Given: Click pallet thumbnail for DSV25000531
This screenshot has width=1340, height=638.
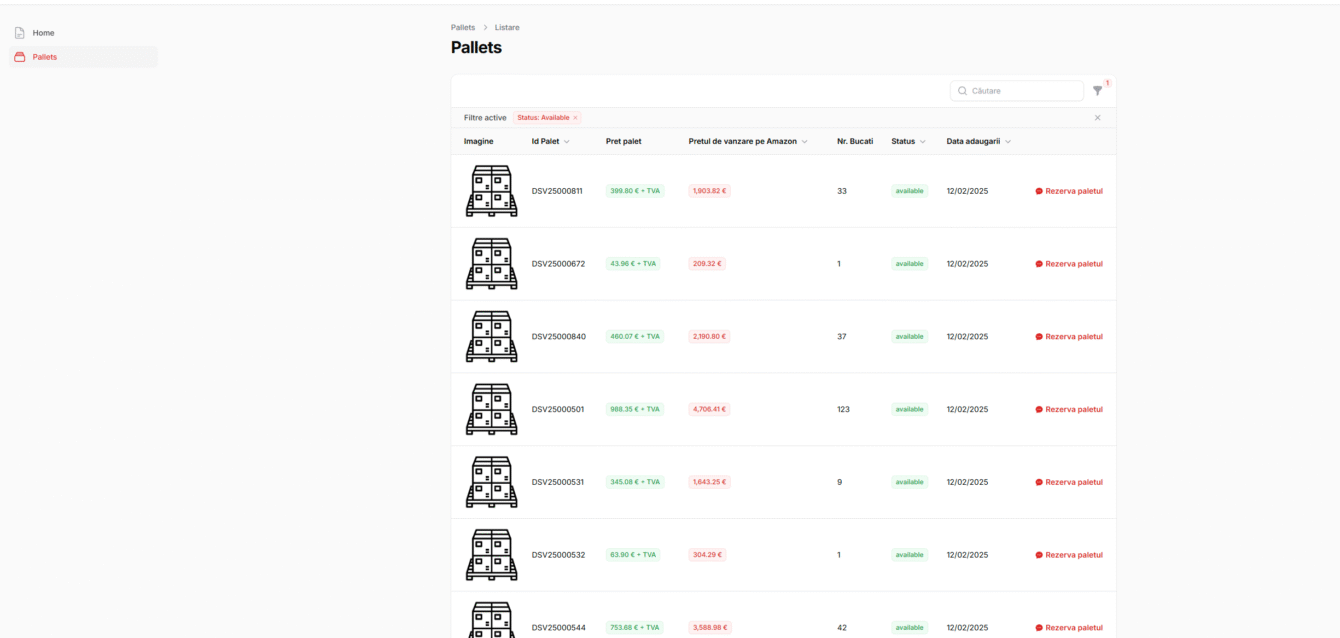Looking at the screenshot, I should tap(491, 482).
